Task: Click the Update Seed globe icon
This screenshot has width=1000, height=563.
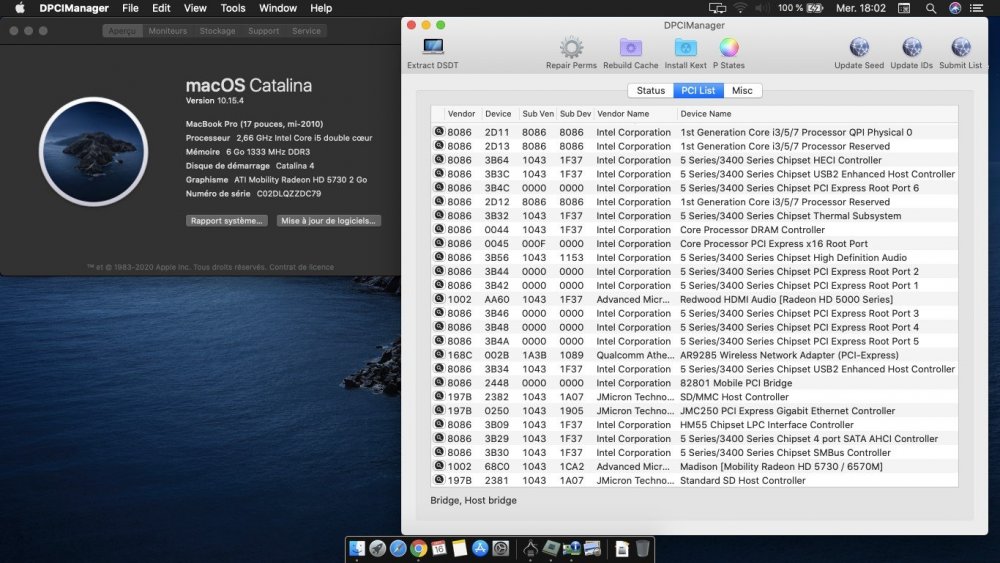Action: pos(859,47)
